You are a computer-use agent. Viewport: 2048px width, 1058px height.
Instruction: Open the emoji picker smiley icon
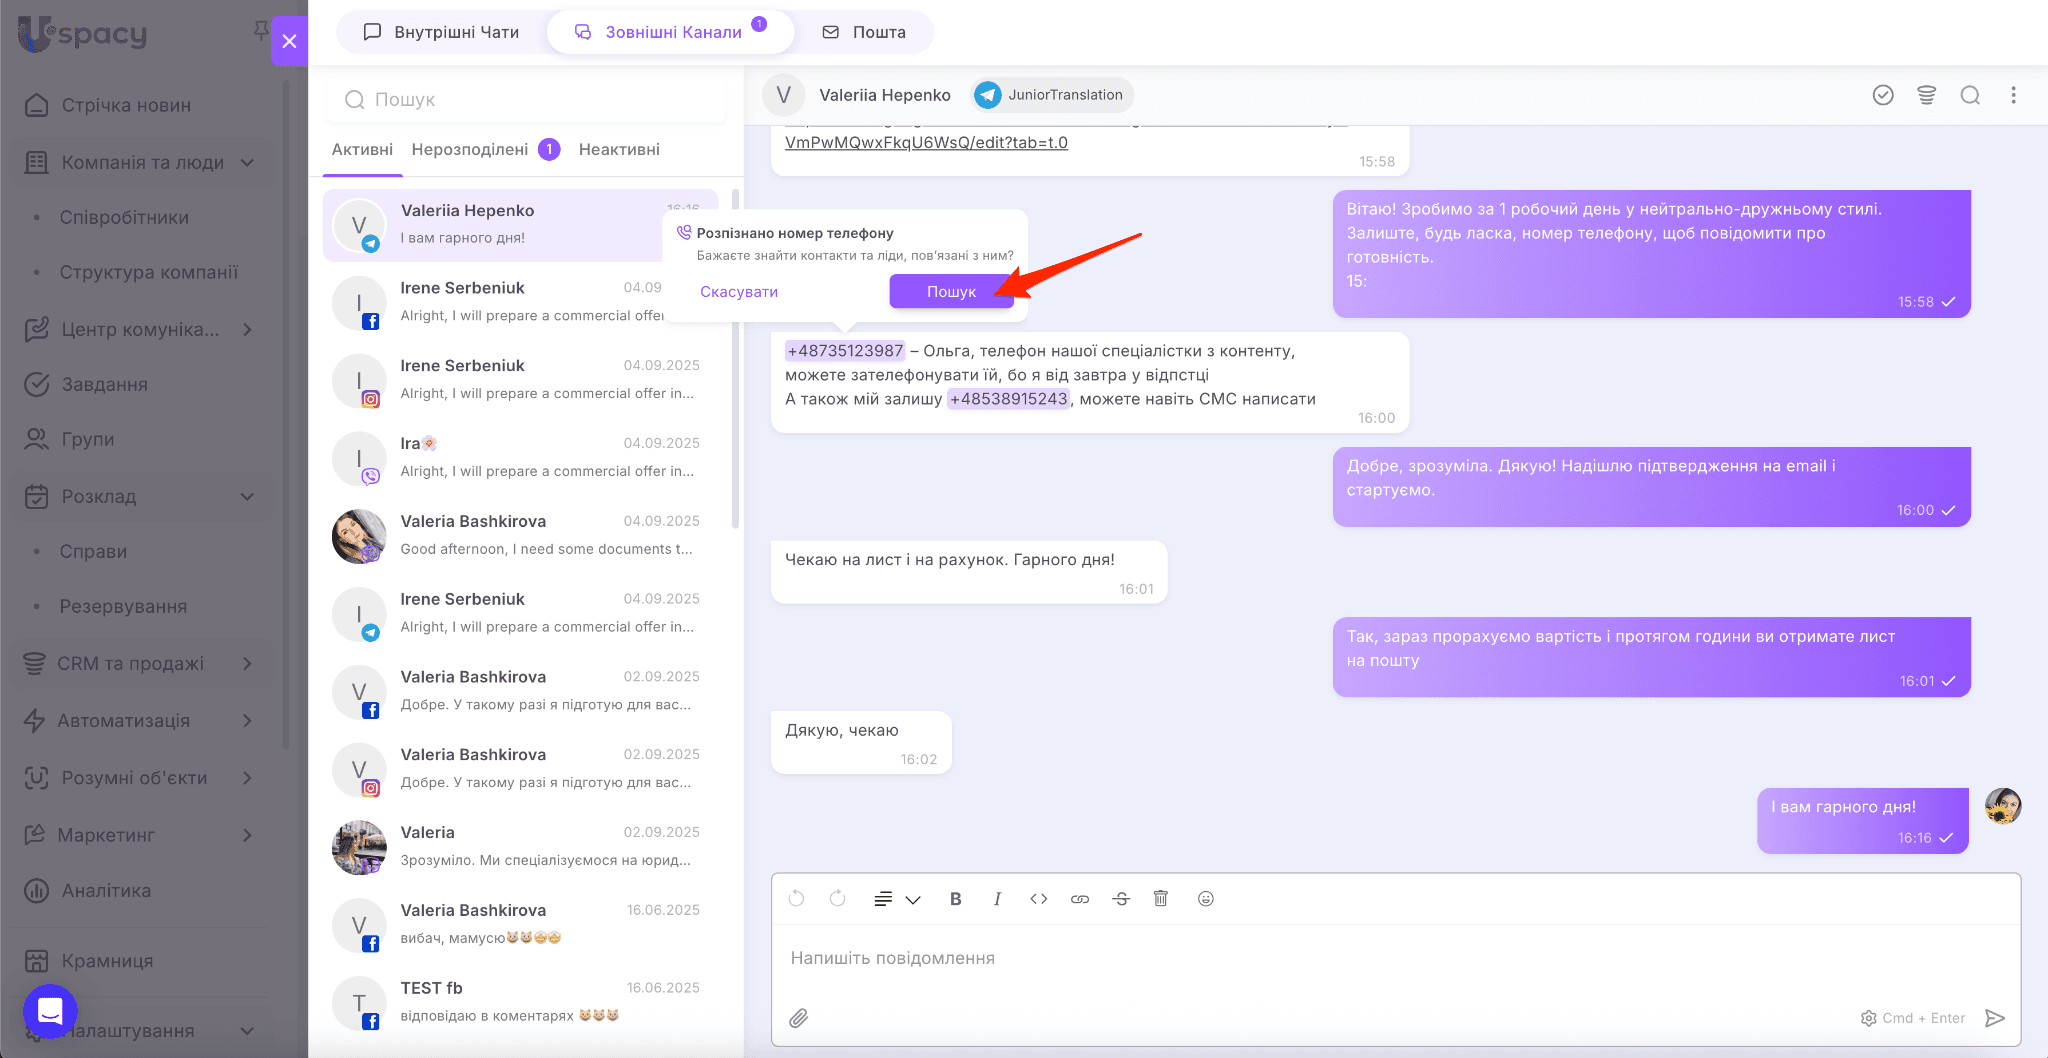[1206, 898]
